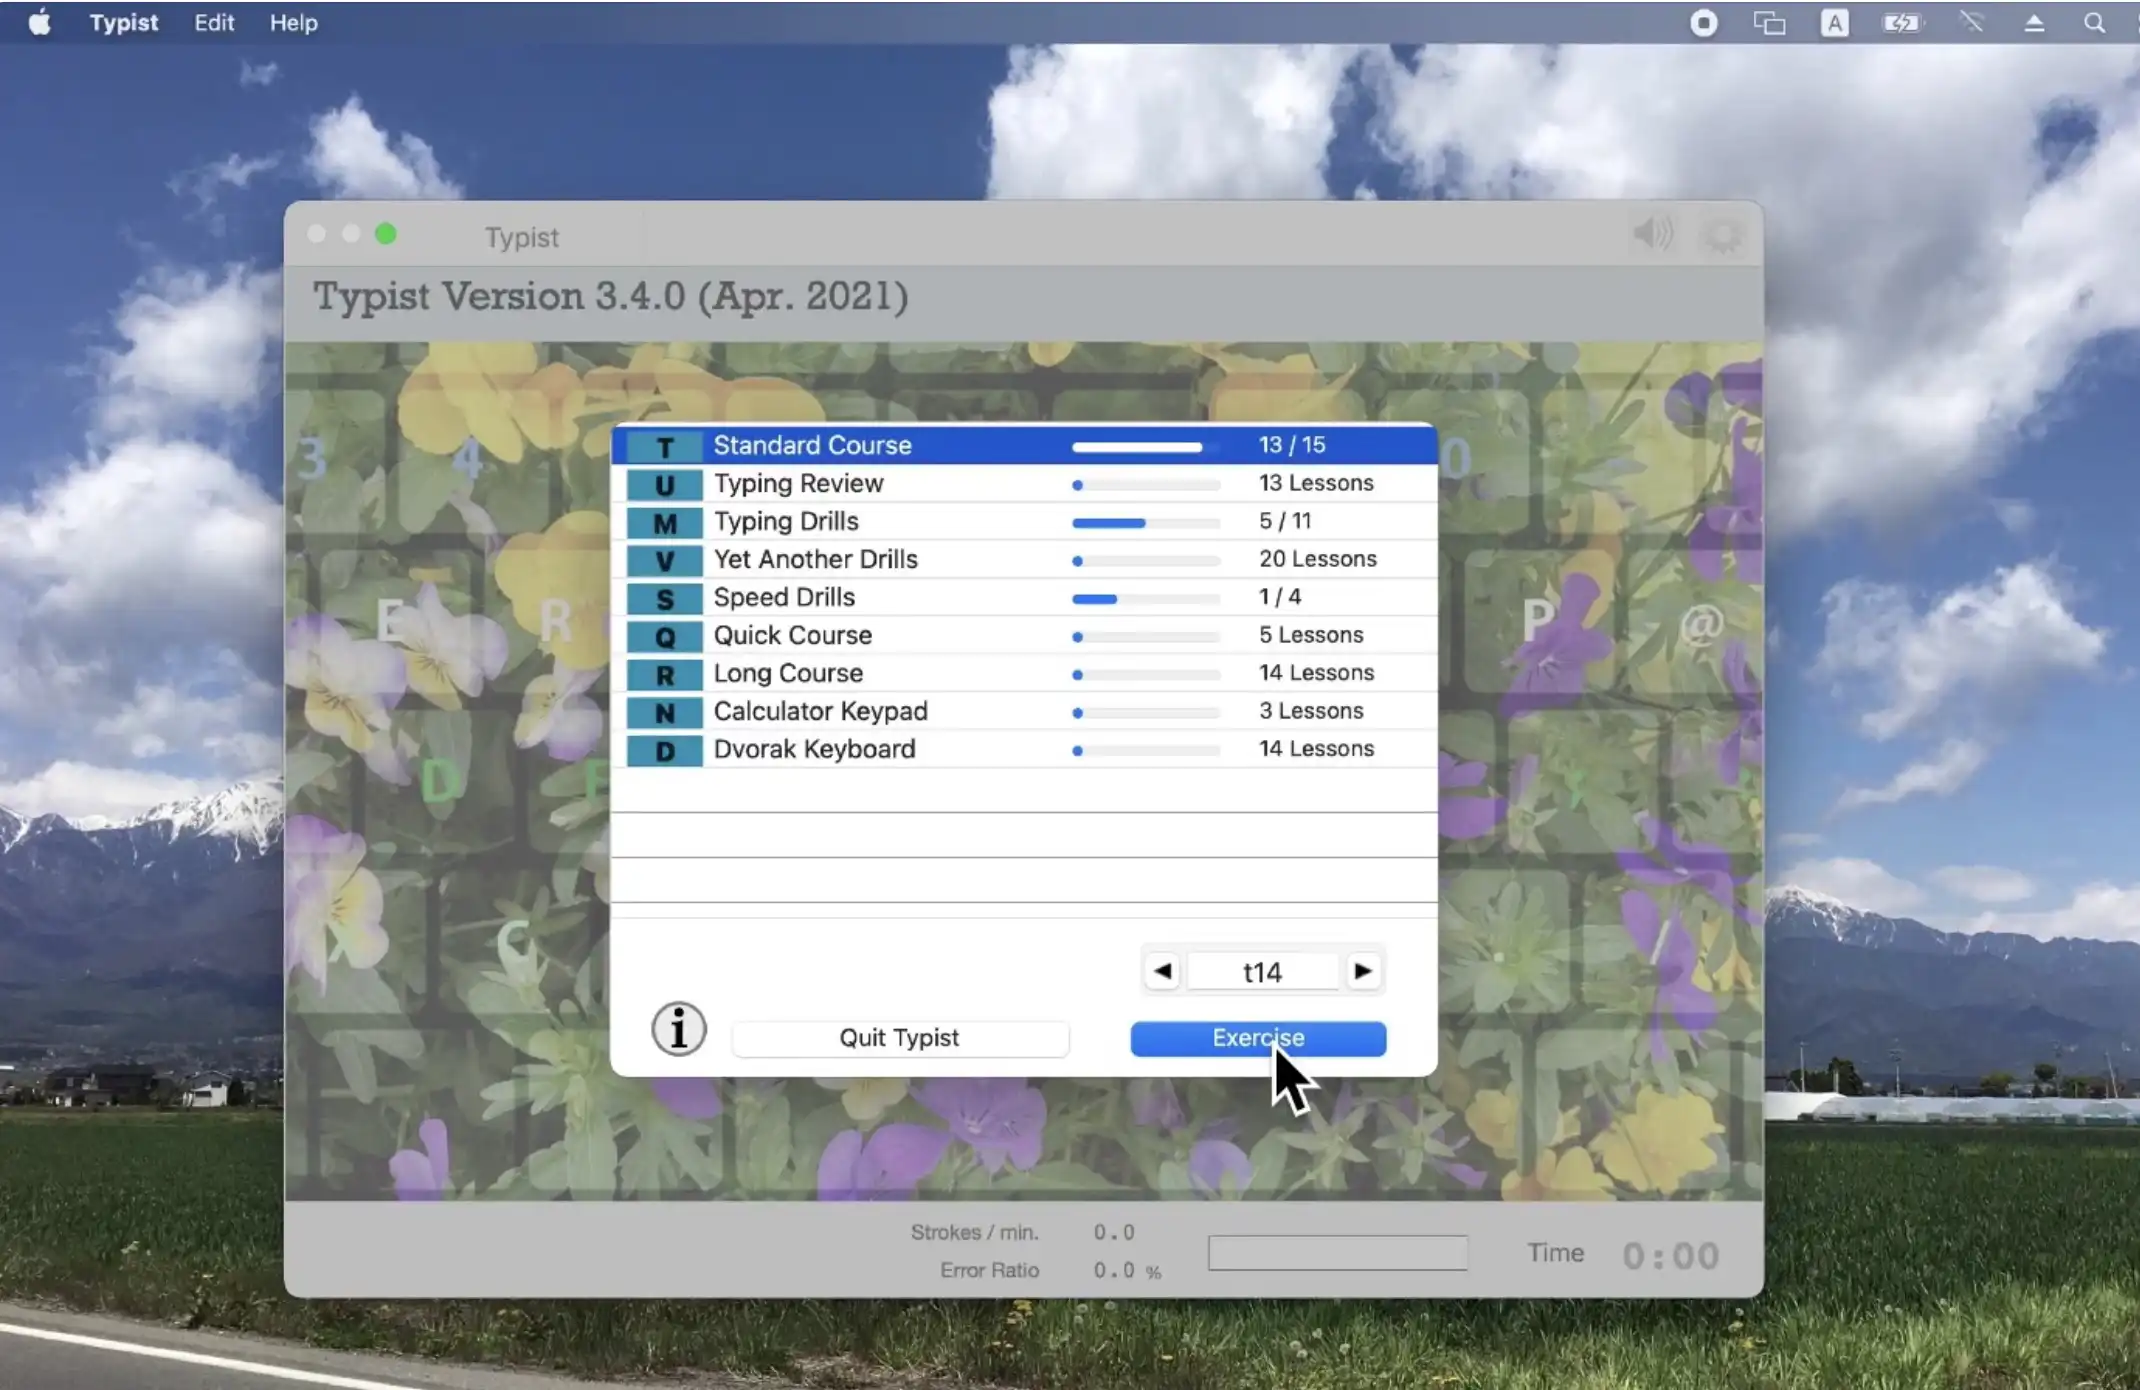Image resolution: width=2140 pixels, height=1390 pixels.
Task: Go to next lesson with right arrow
Action: coord(1362,971)
